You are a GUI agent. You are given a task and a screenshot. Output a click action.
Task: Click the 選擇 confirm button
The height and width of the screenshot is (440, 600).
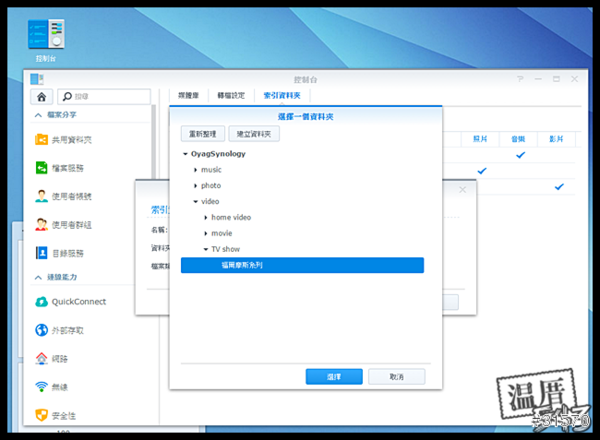(334, 376)
